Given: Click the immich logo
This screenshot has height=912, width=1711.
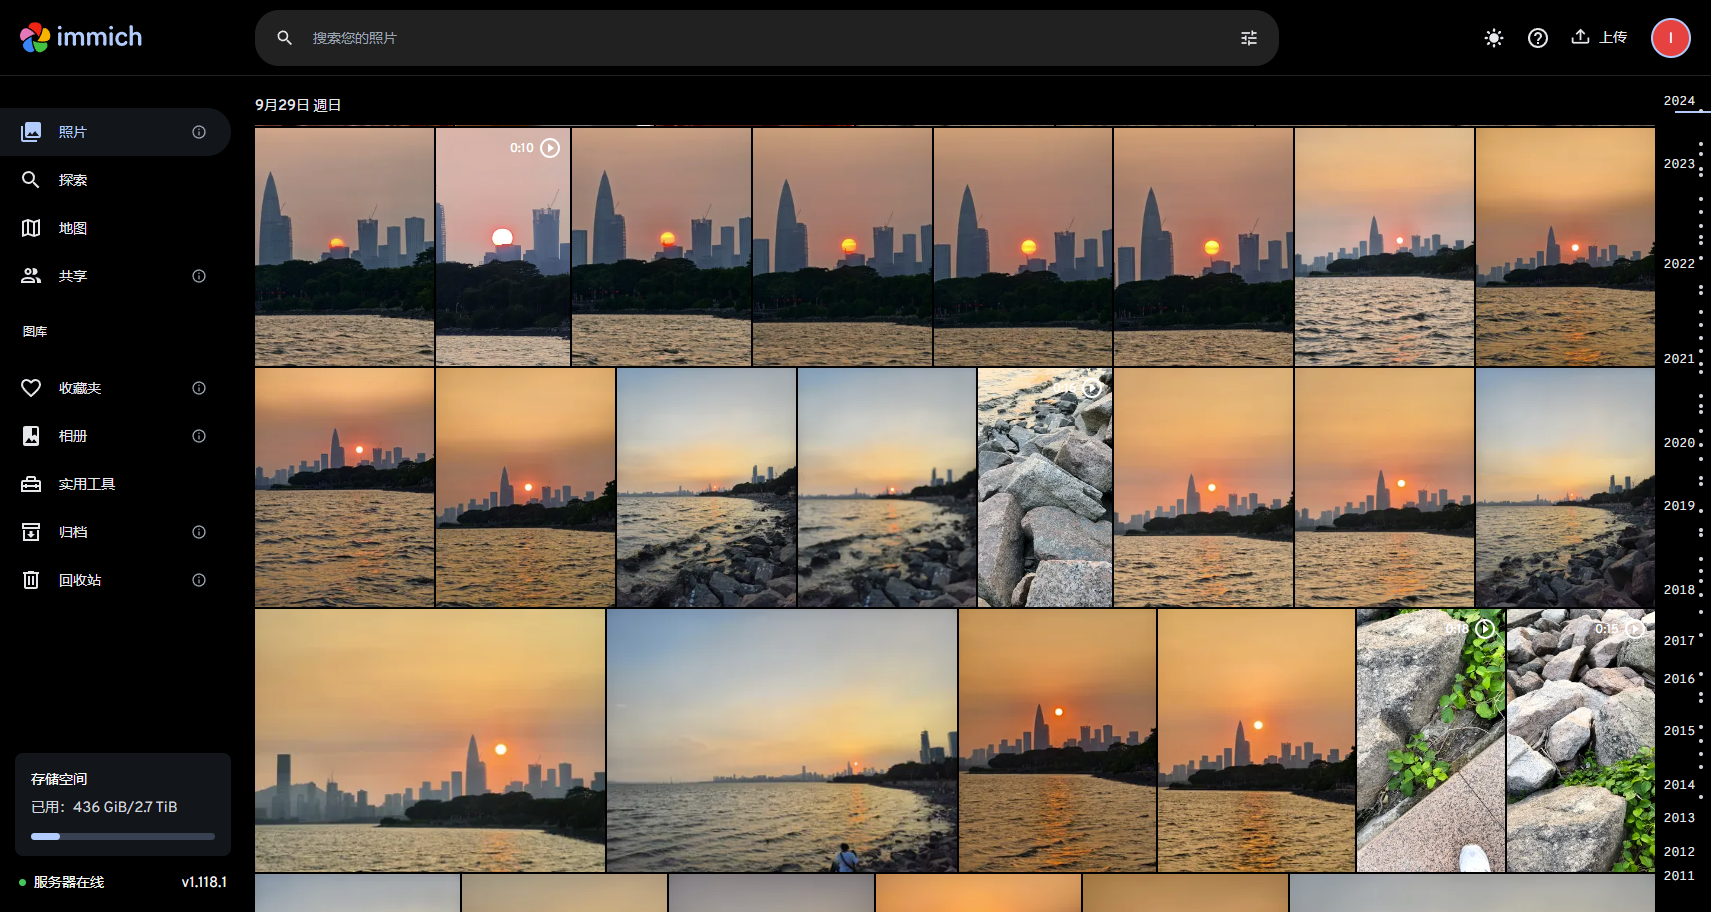Looking at the screenshot, I should pyautogui.click(x=81, y=37).
